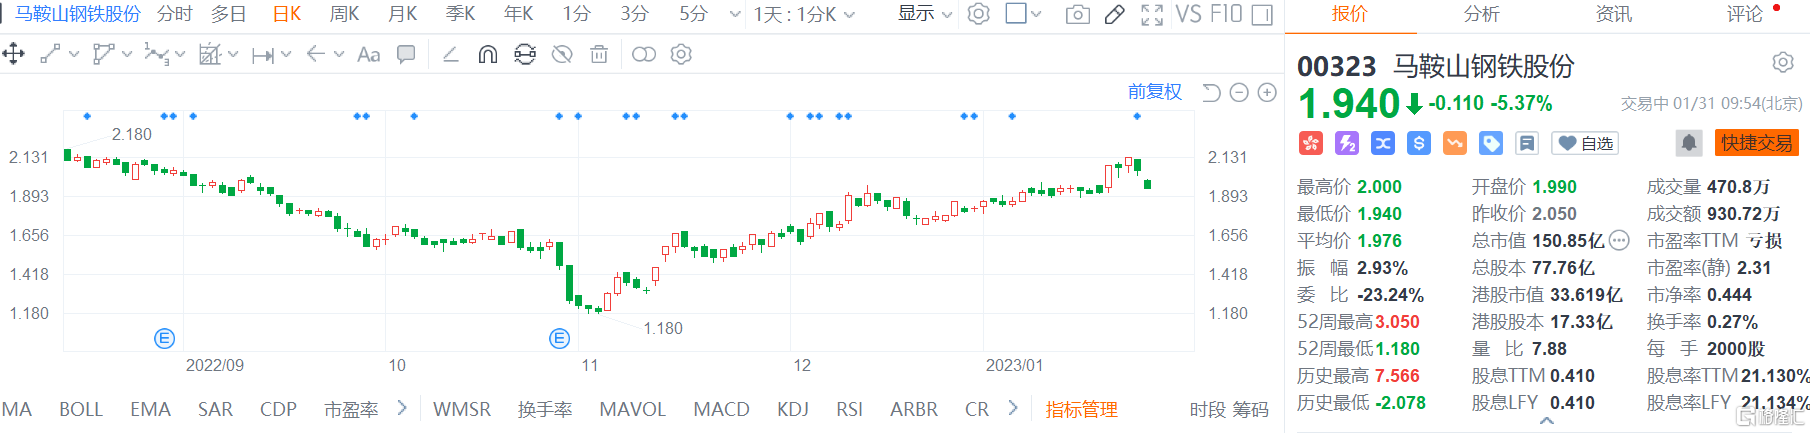The image size is (1811, 433).
Task: Select the Aa text annotation tool
Action: point(368,55)
